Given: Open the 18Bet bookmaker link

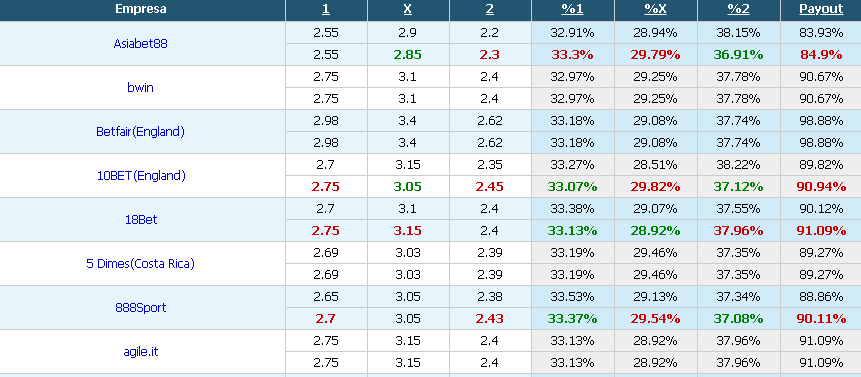Looking at the screenshot, I should click(x=141, y=220).
